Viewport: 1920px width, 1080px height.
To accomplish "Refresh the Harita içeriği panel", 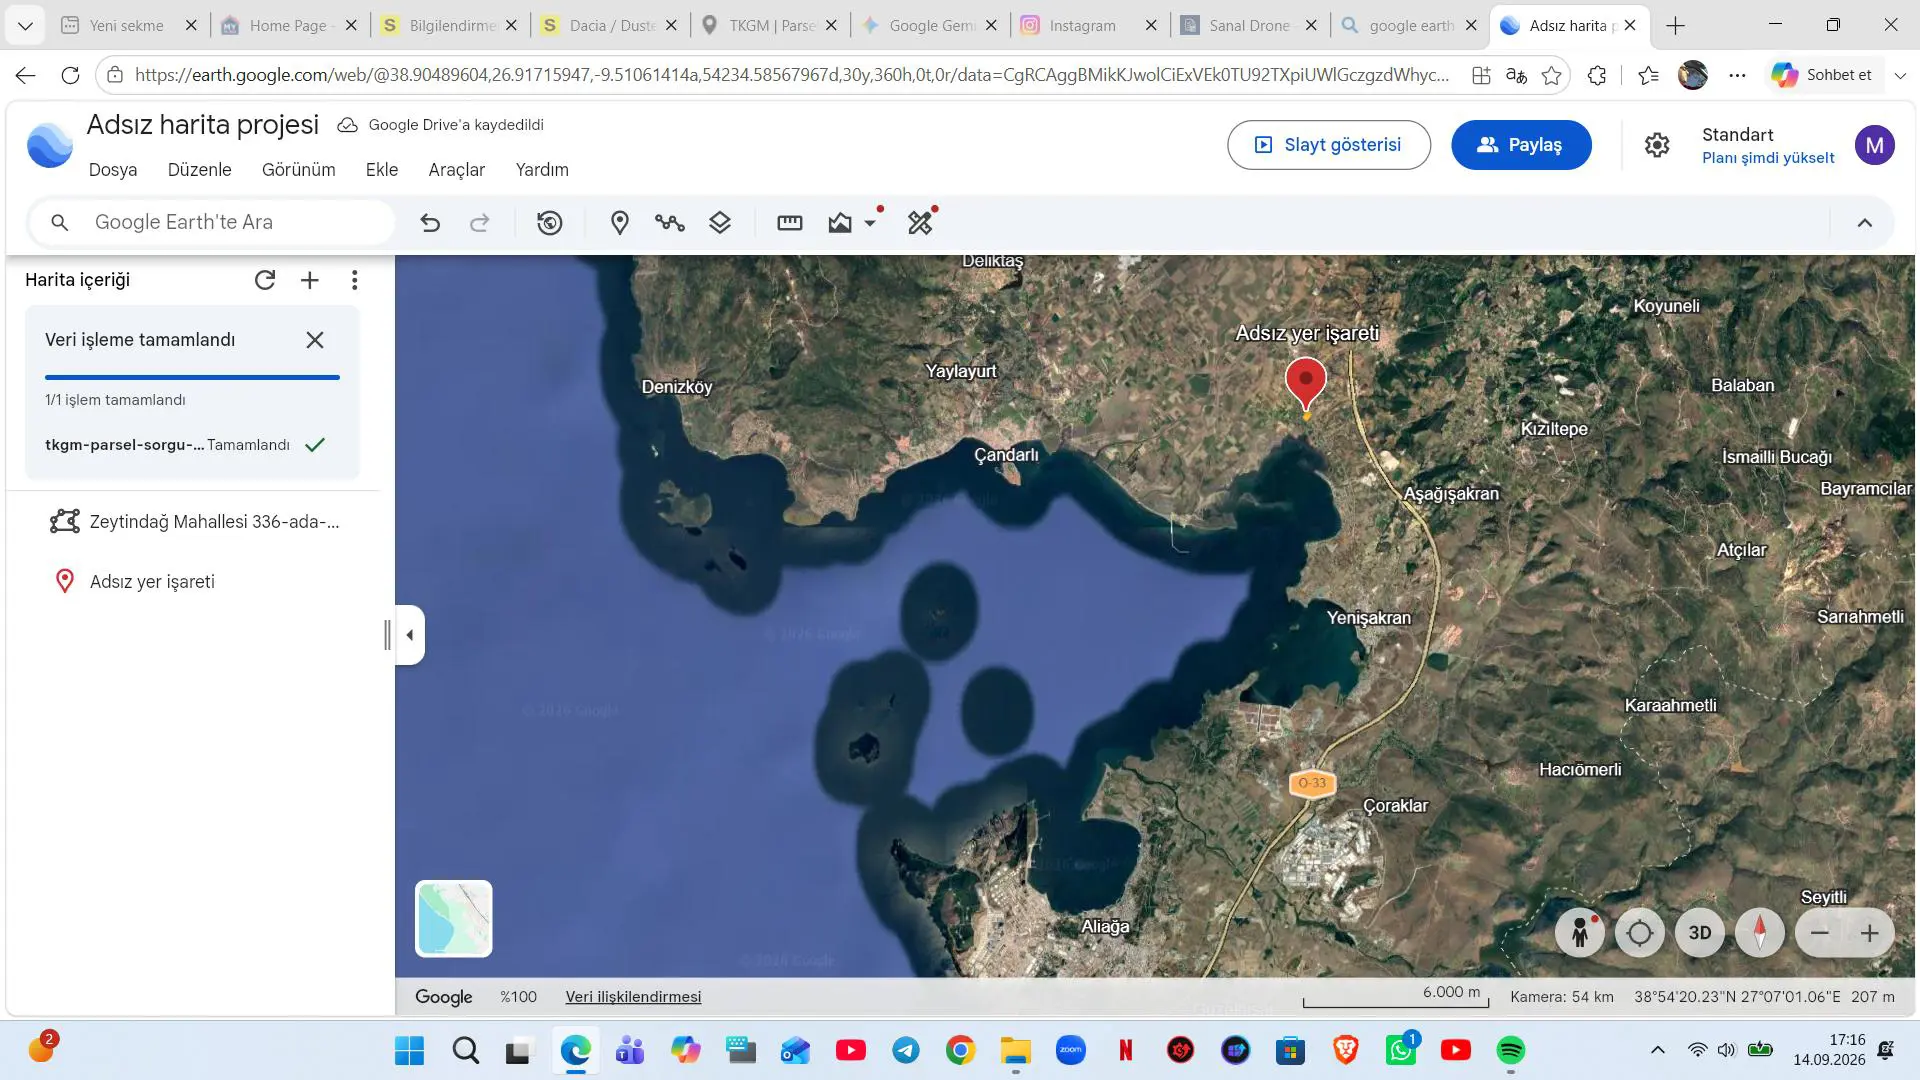I will coord(265,280).
